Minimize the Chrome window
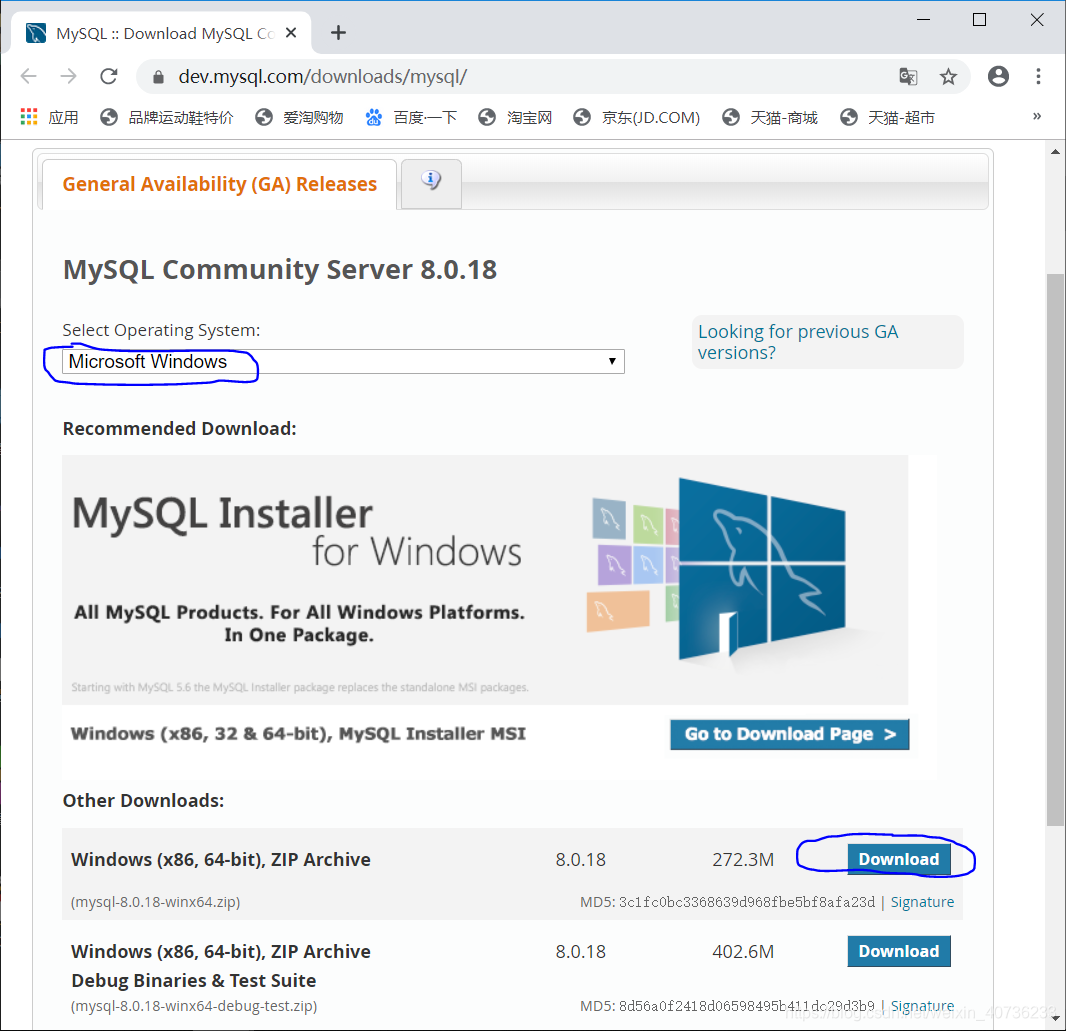The height and width of the screenshot is (1031, 1066). pos(923,20)
